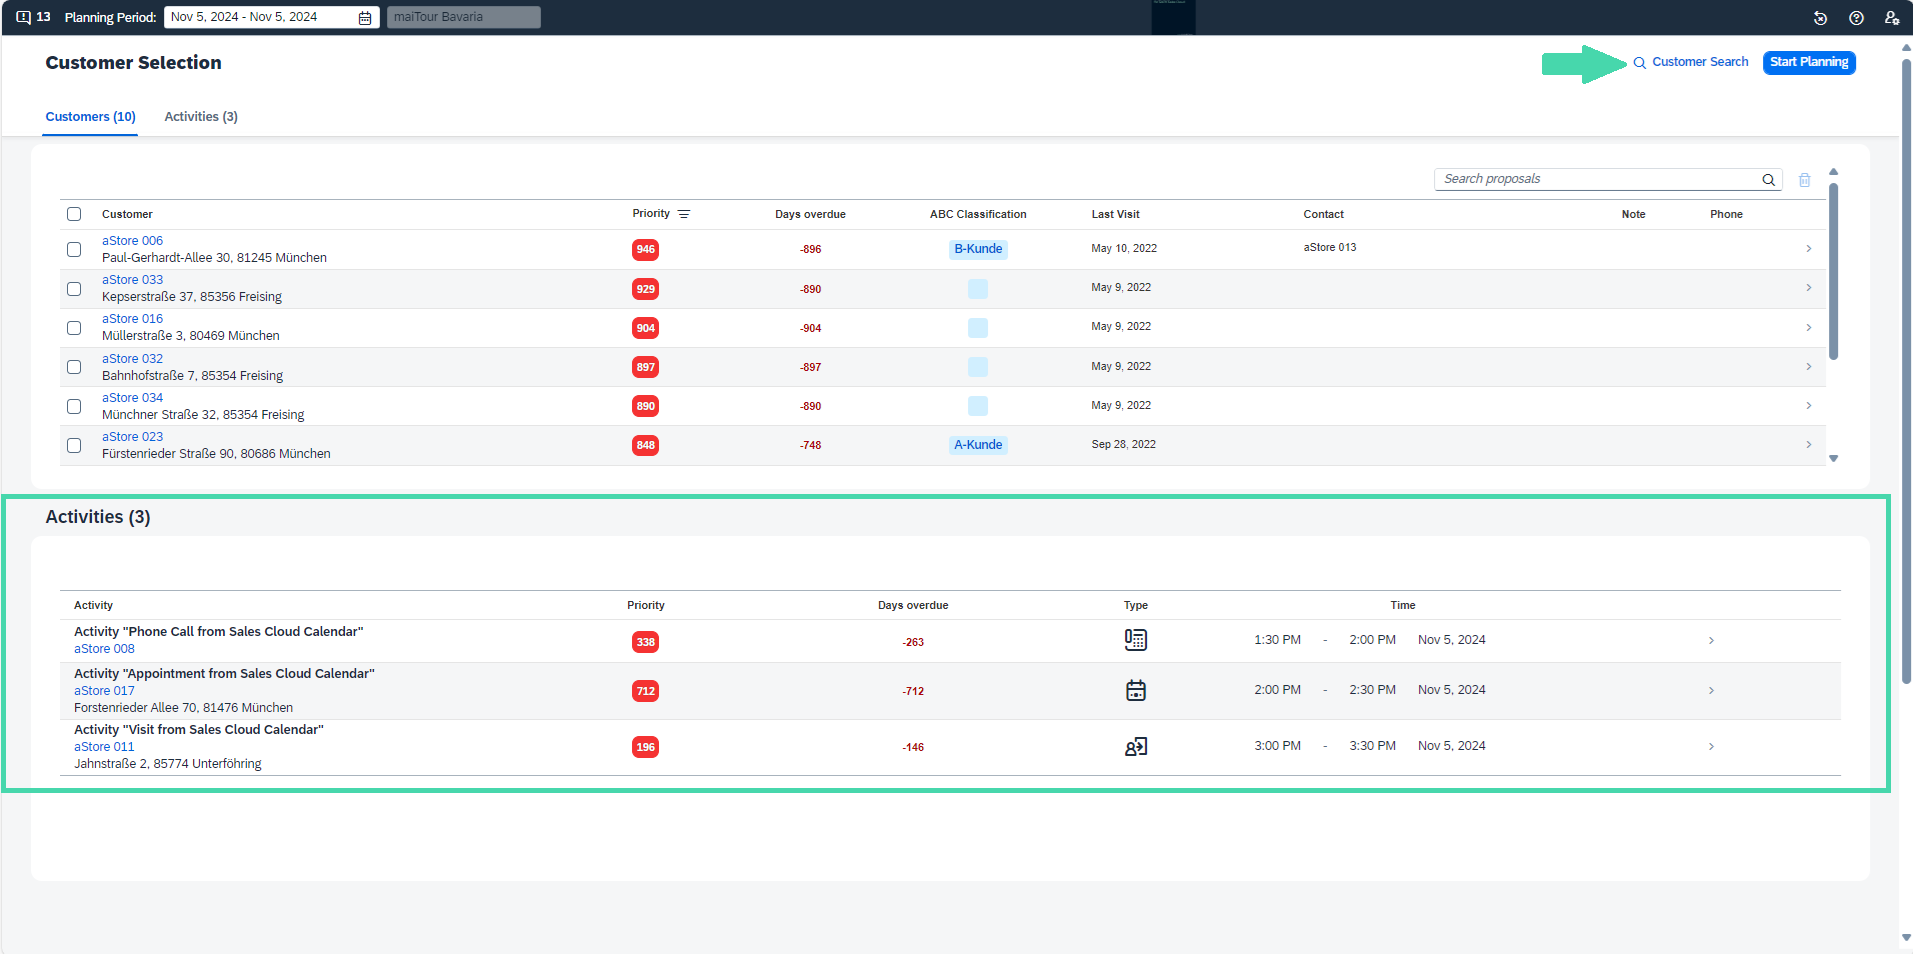1913x954 pixels.
Task: Click the Priority column sort icon
Action: tap(684, 214)
